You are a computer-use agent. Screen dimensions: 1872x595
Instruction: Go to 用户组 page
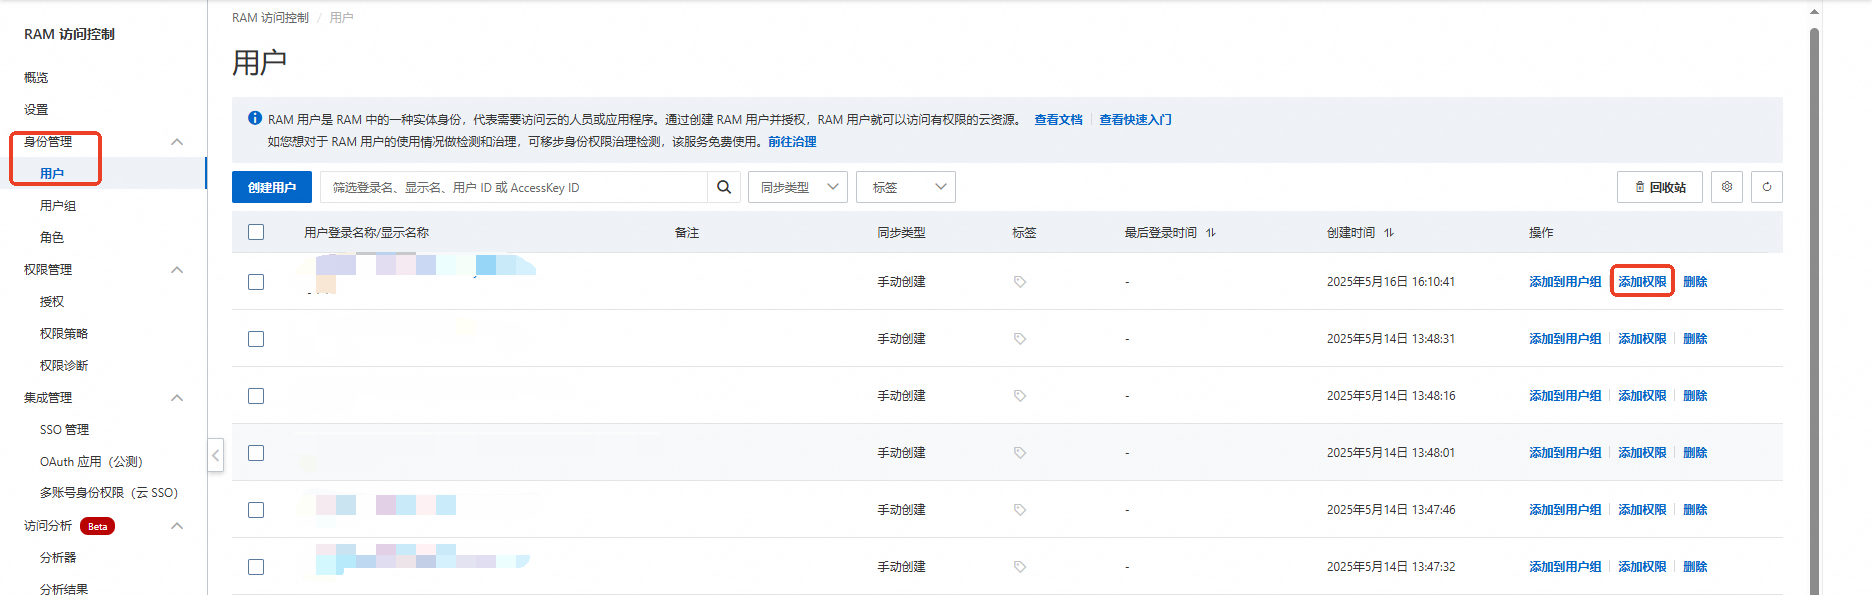tap(58, 205)
